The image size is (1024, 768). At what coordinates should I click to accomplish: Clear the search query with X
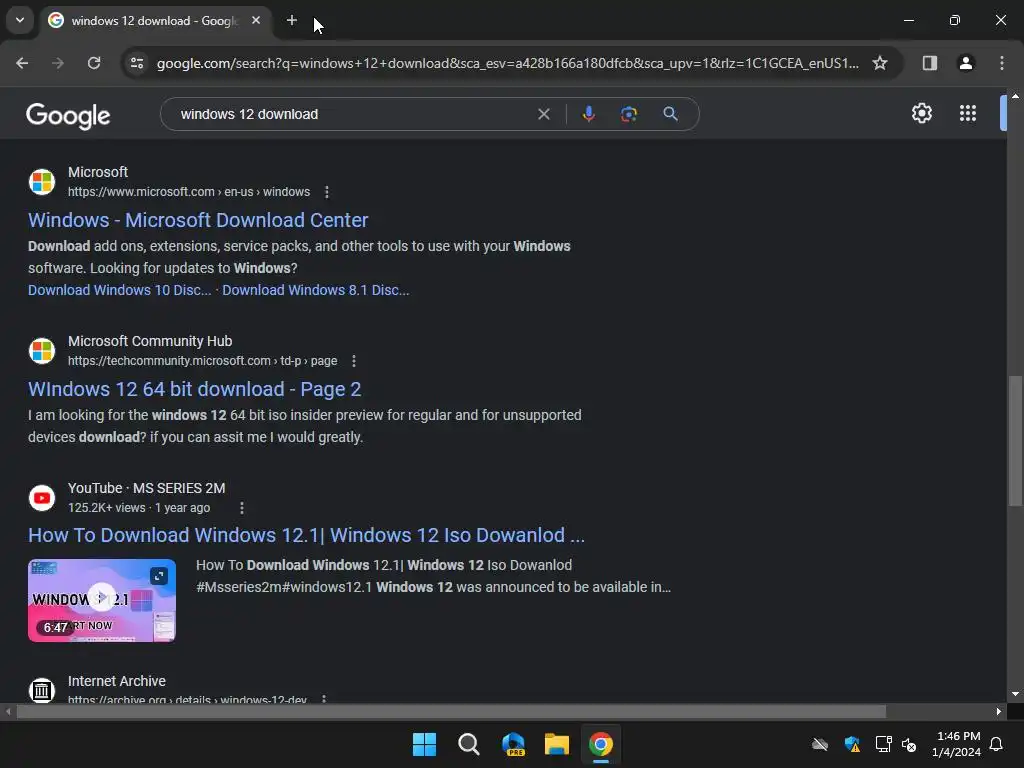[543, 114]
